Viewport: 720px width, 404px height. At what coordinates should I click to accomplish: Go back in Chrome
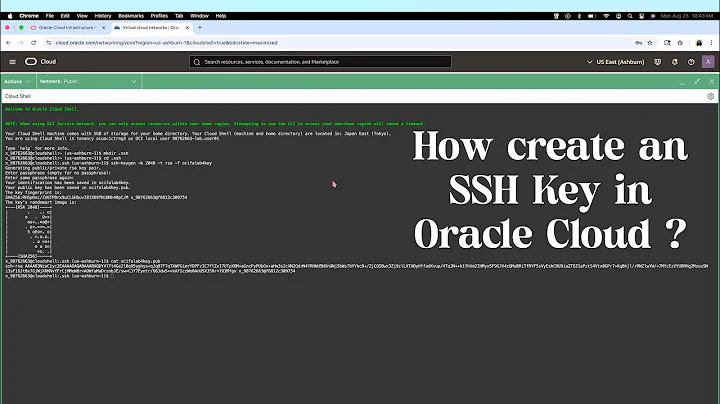[8, 43]
